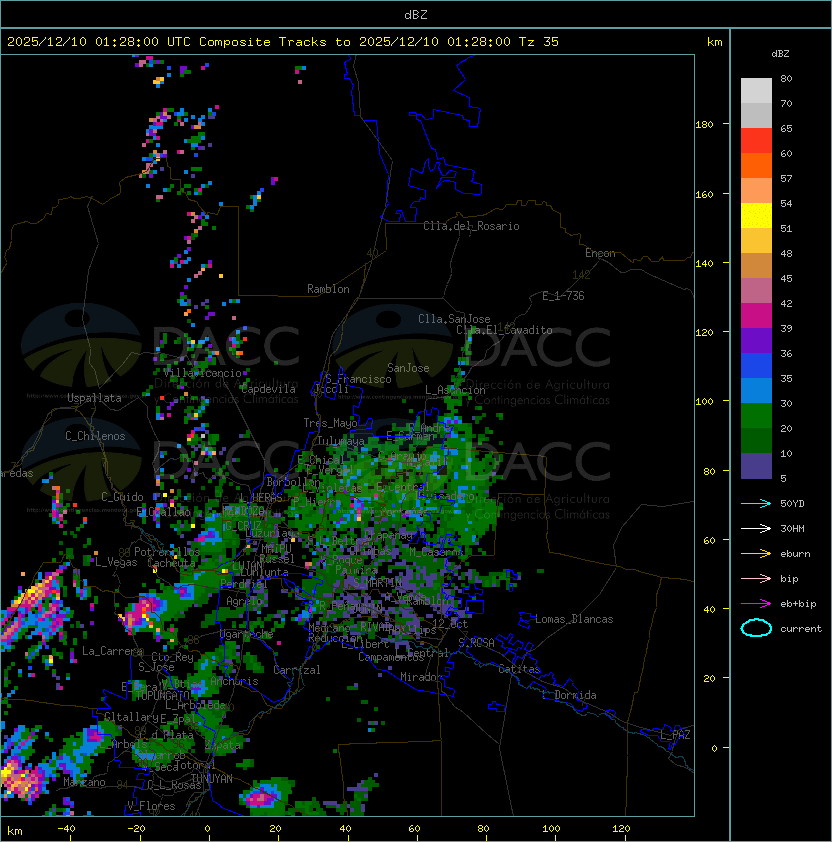Pick the light grey 70–80 dBZ swatch
The width and height of the screenshot is (832, 842).
[x=756, y=90]
